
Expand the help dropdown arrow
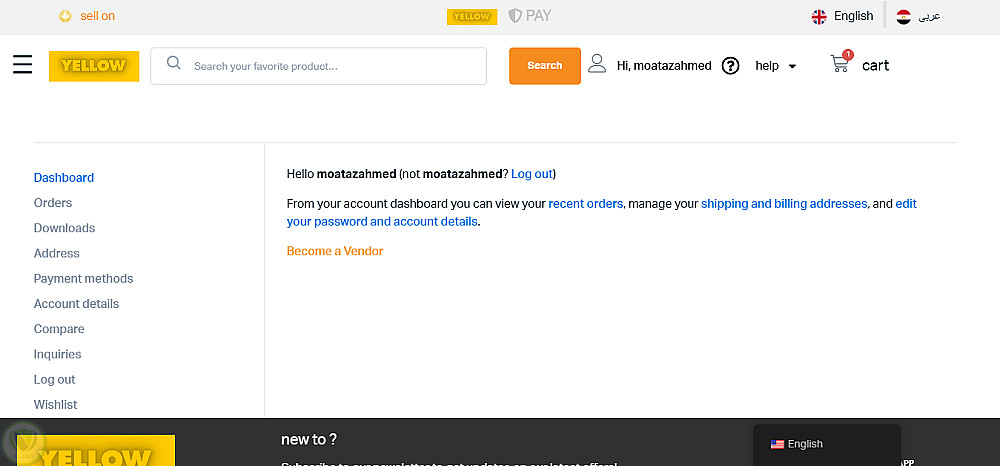click(793, 66)
